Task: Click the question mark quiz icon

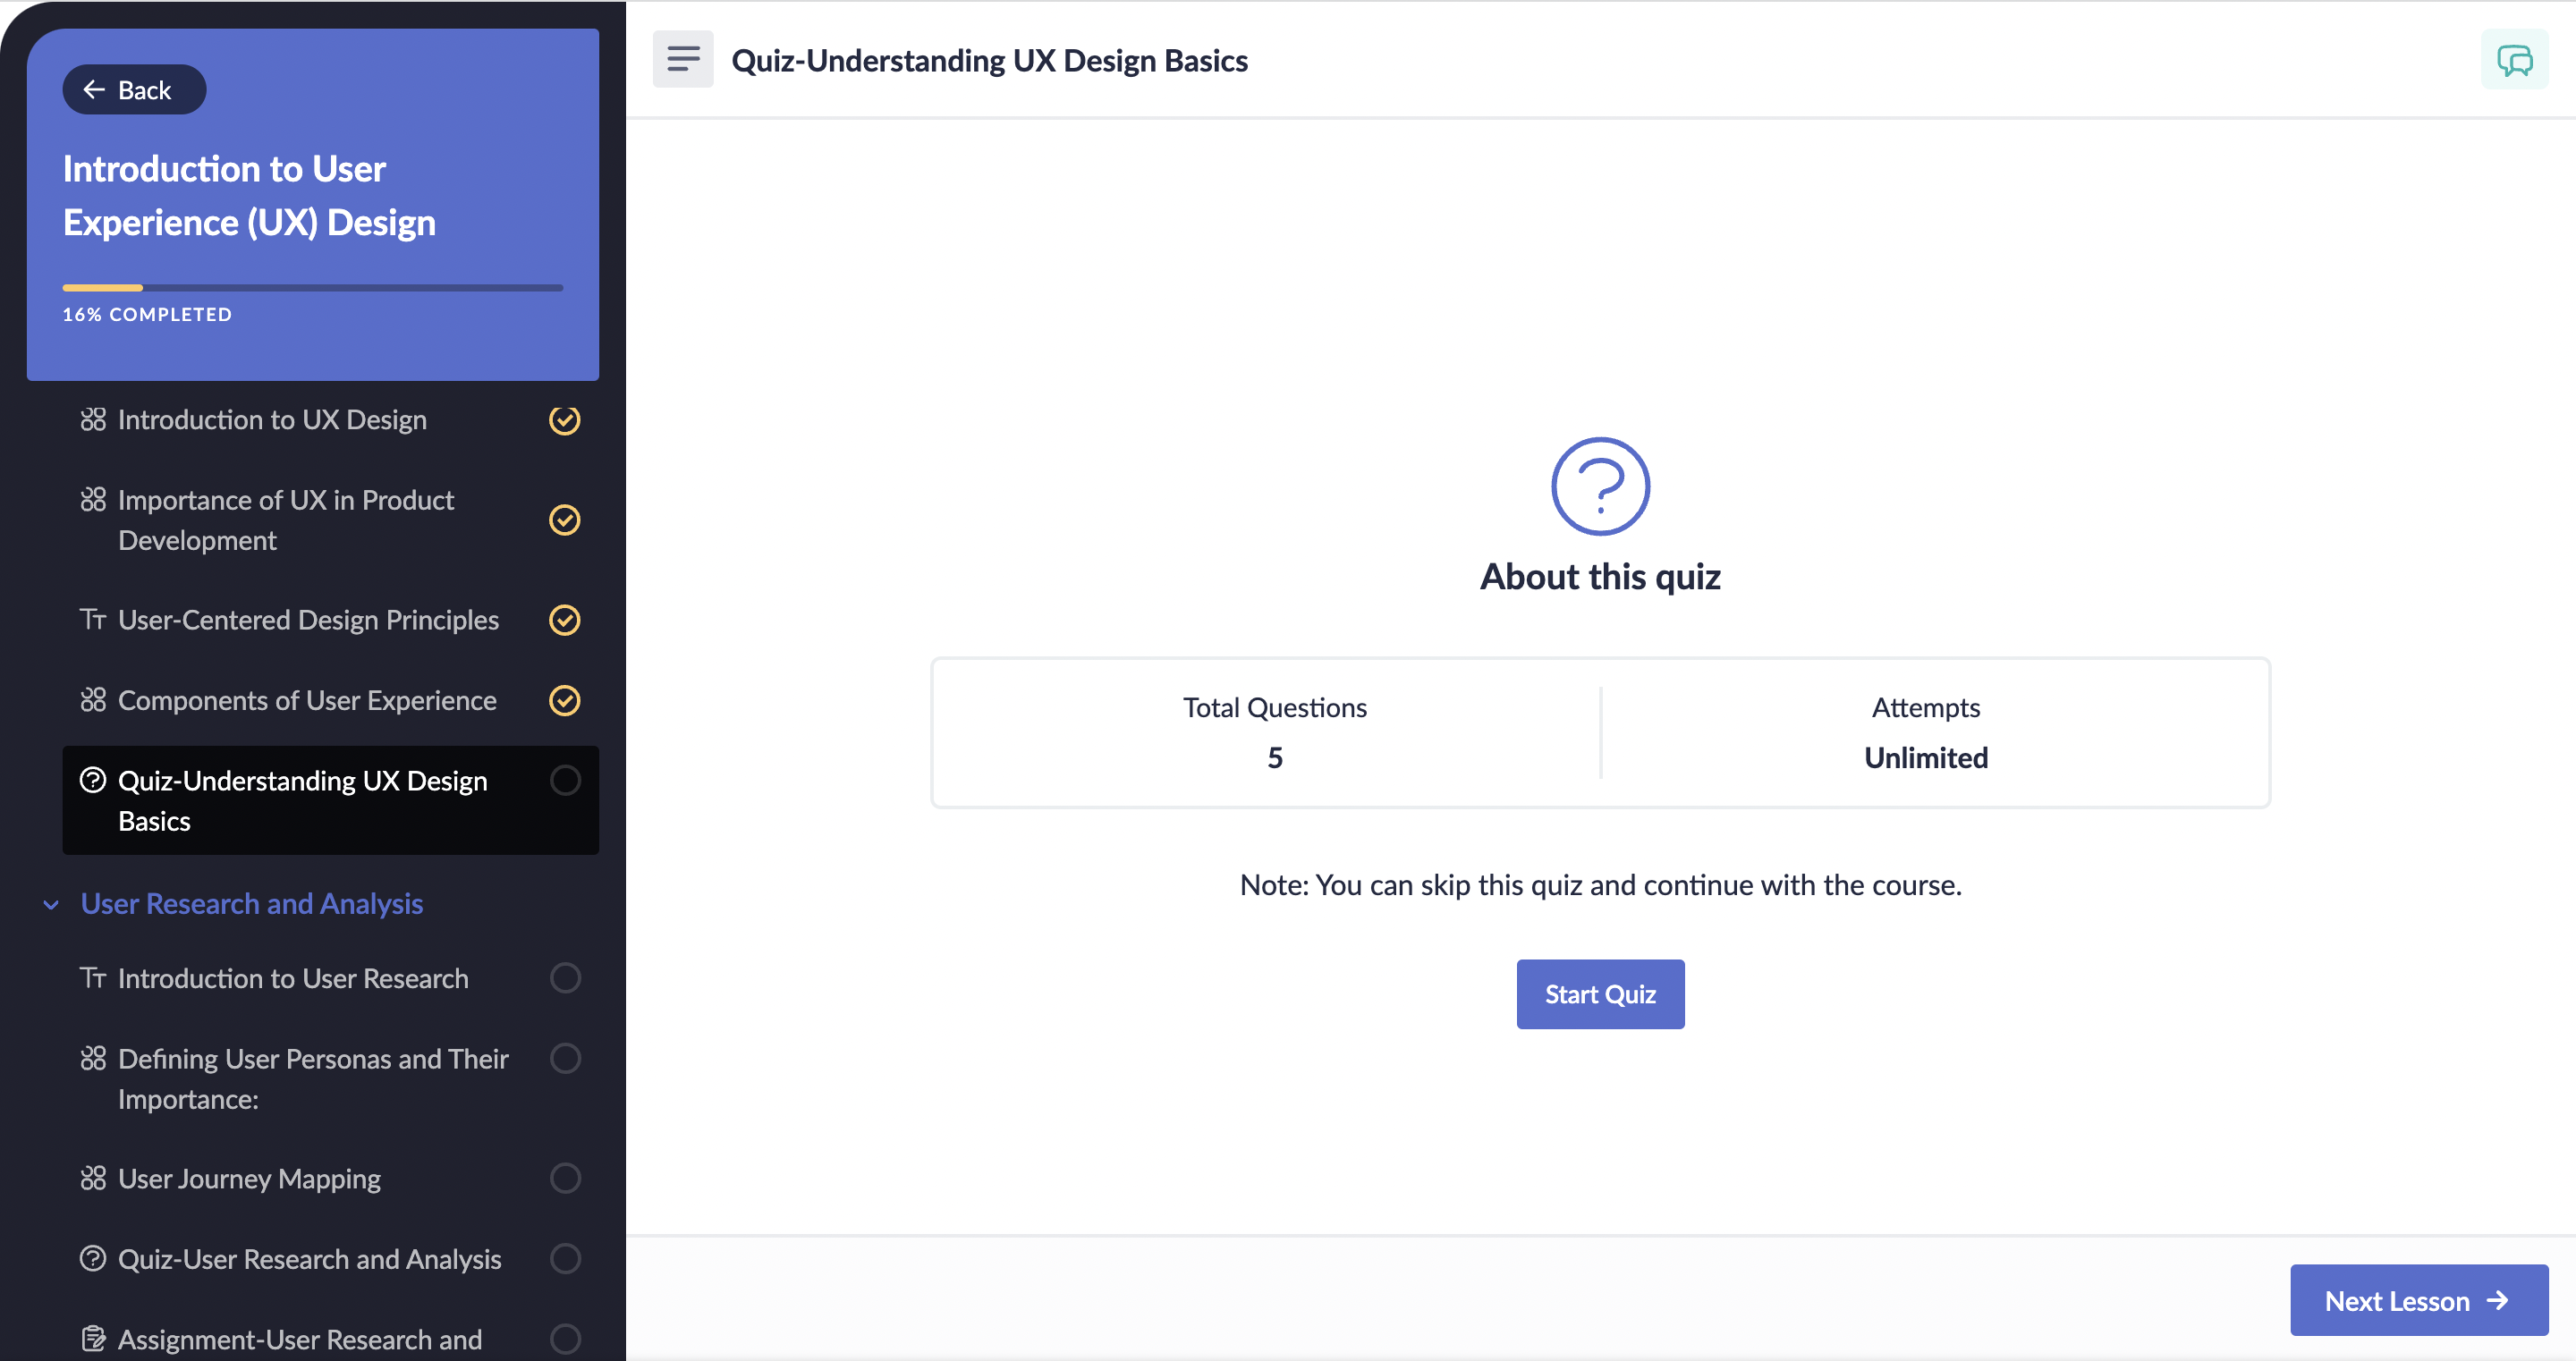Action: coord(1600,486)
